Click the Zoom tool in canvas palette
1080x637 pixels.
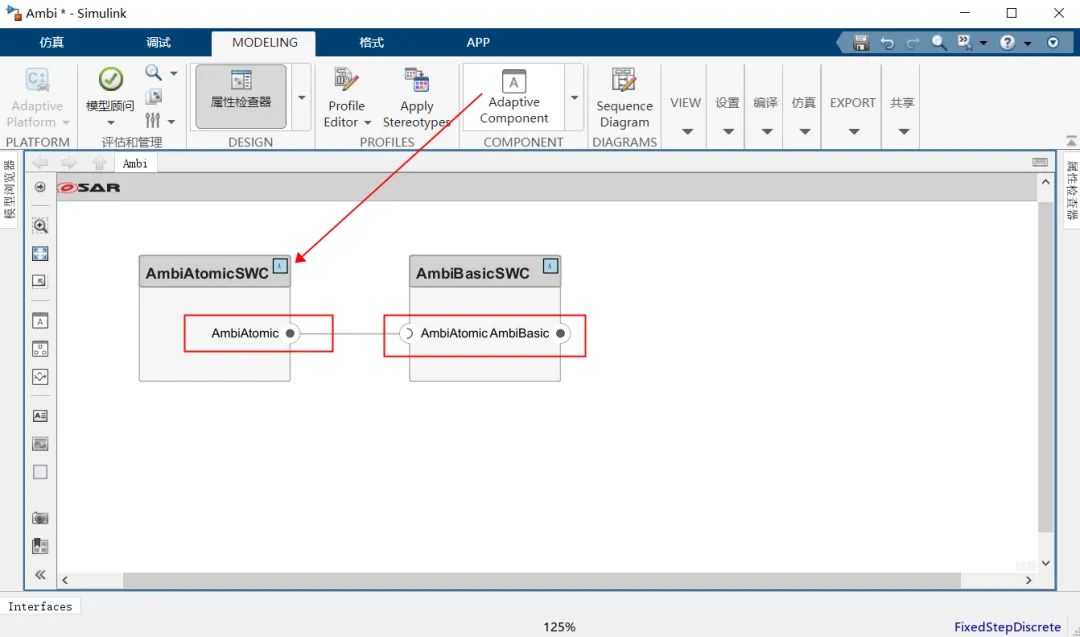click(40, 226)
